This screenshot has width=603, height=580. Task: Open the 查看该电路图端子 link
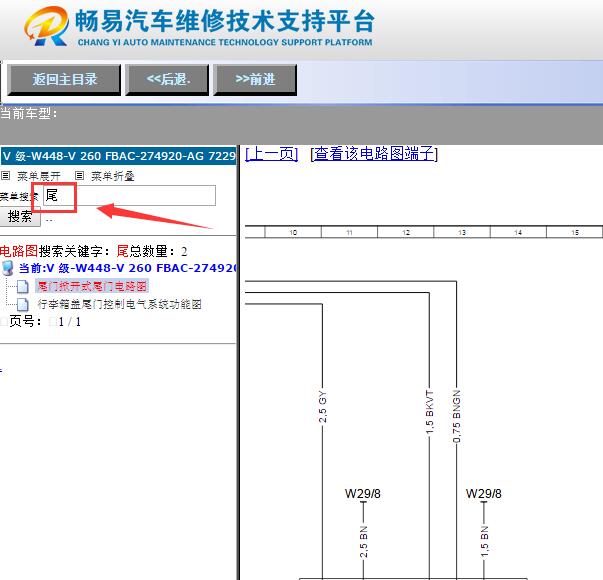point(374,154)
